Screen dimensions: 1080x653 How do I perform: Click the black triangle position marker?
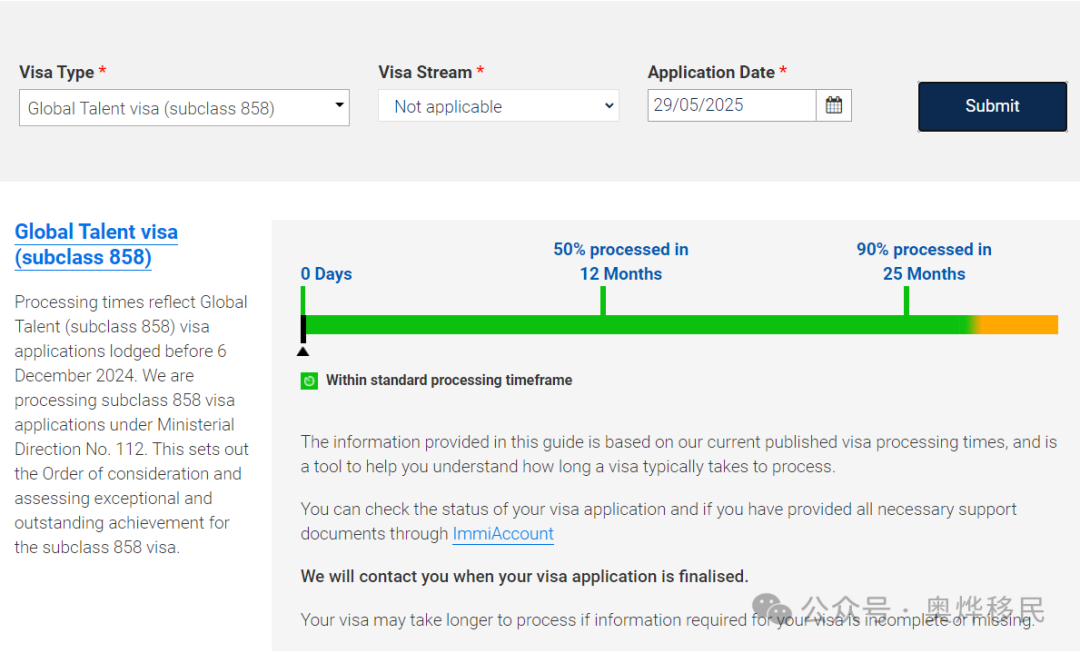point(303,350)
